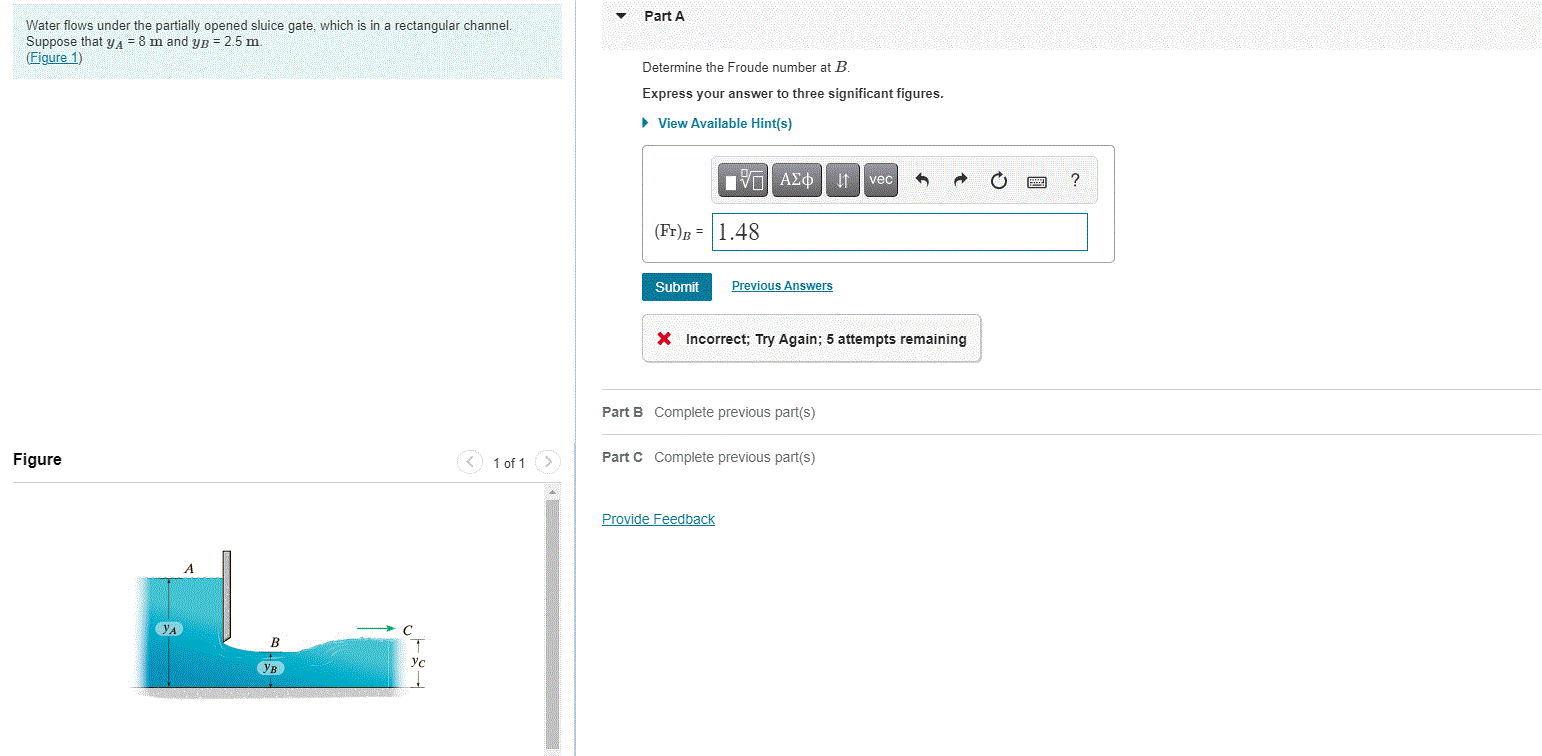Open the Figure 1 link
This screenshot has height=756, width=1542.
pyautogui.click(x=54, y=57)
